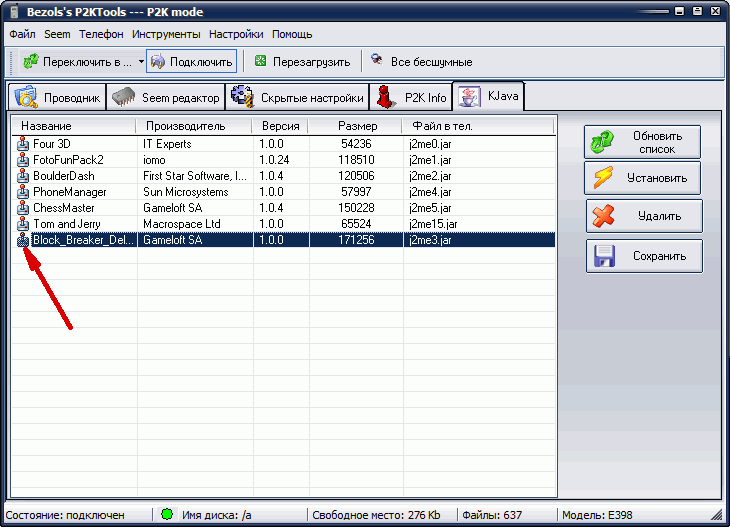Click the 171256 size cell

tap(356, 240)
